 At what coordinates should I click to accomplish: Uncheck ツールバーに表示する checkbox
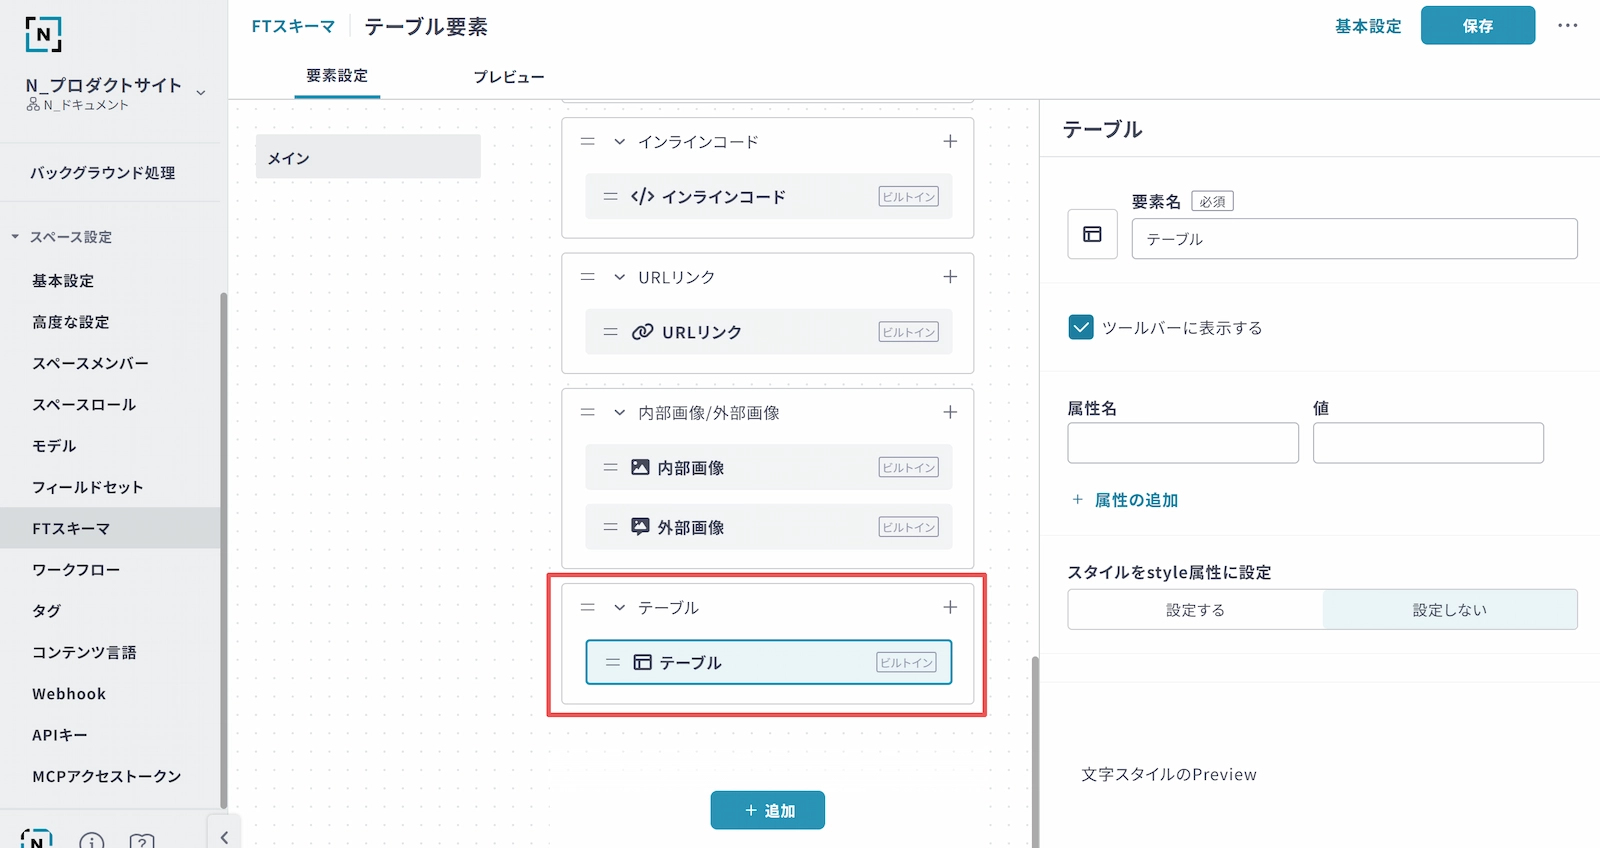point(1081,328)
